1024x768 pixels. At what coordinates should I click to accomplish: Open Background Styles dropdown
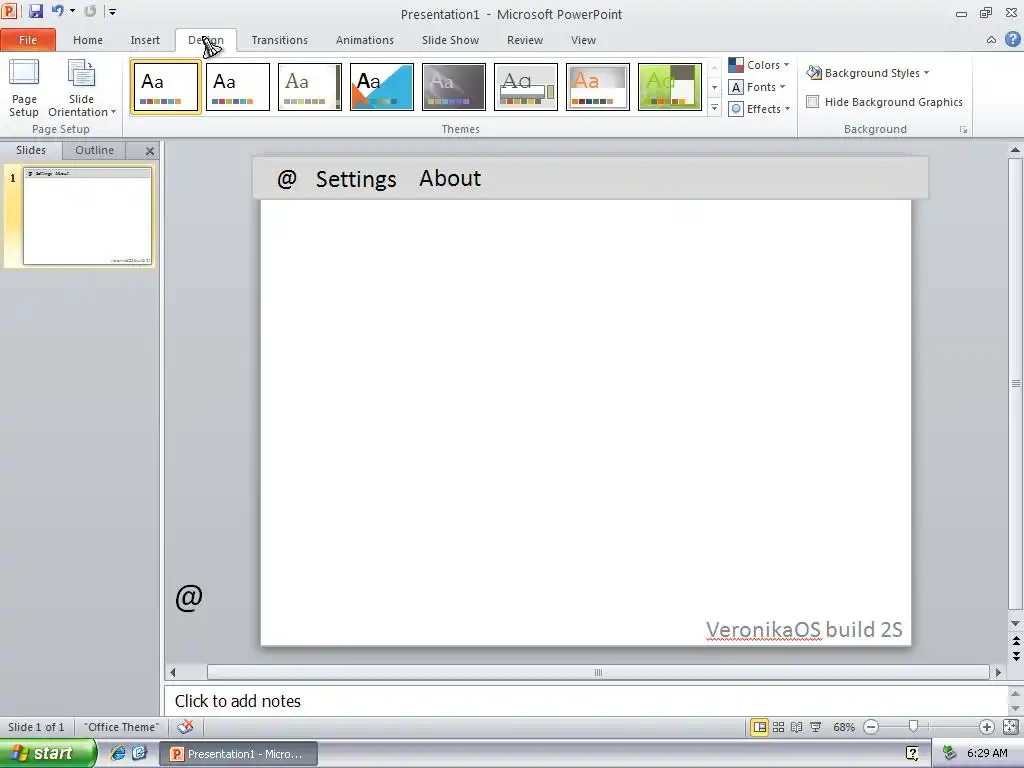click(868, 72)
